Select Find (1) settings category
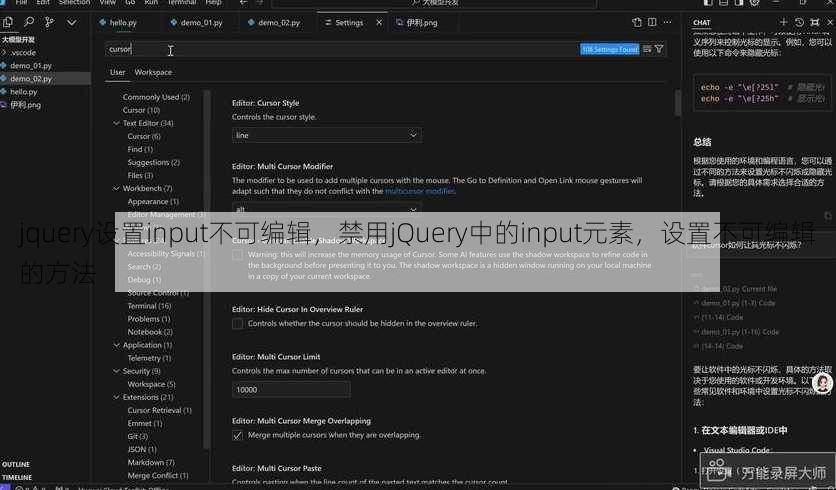 click(x=140, y=149)
